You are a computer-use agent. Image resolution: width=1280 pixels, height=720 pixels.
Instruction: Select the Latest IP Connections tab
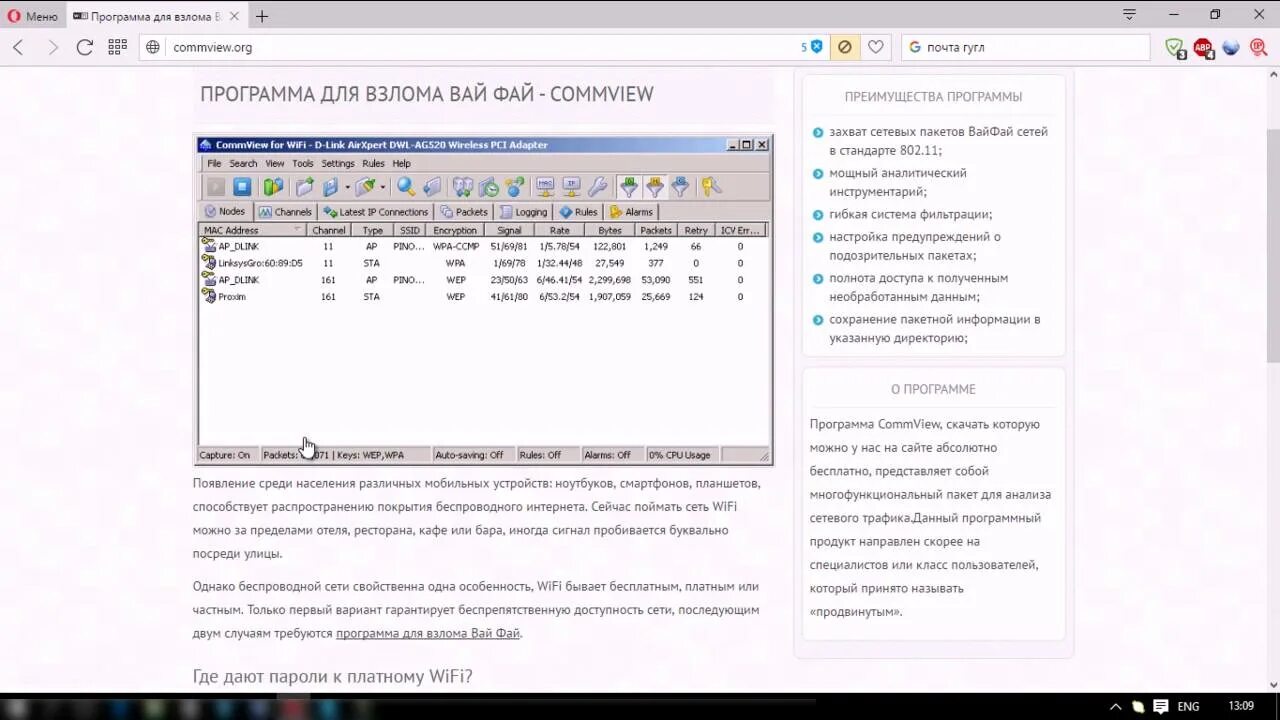tap(375, 212)
